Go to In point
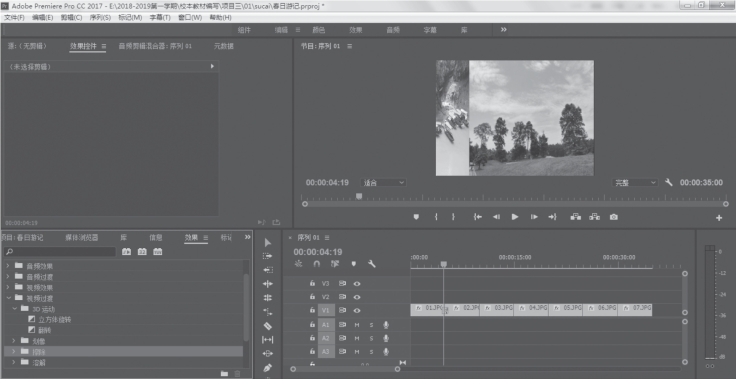Screen dimensions: 736x379 tap(478, 217)
